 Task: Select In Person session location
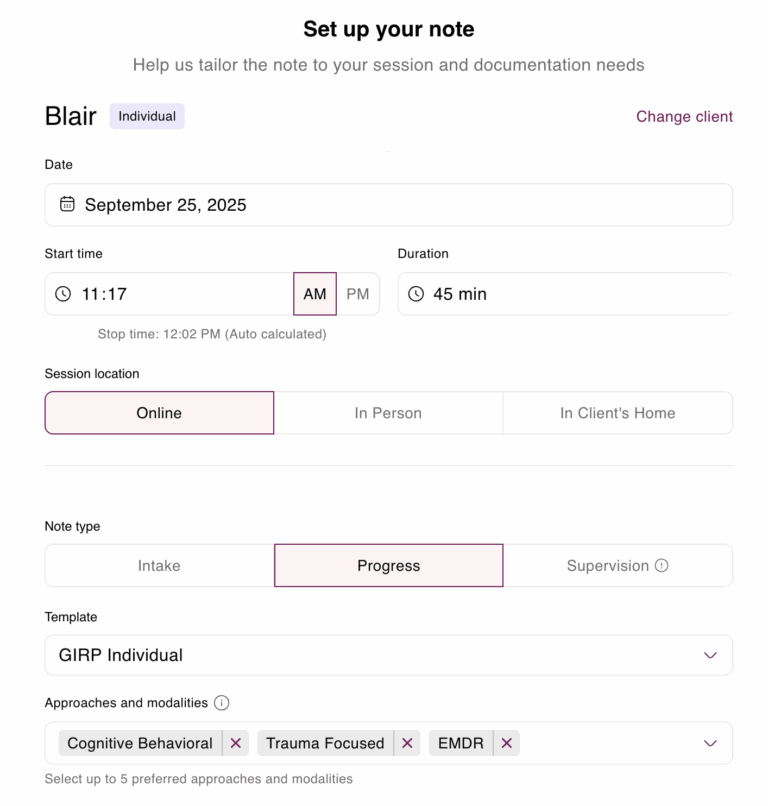tap(388, 412)
